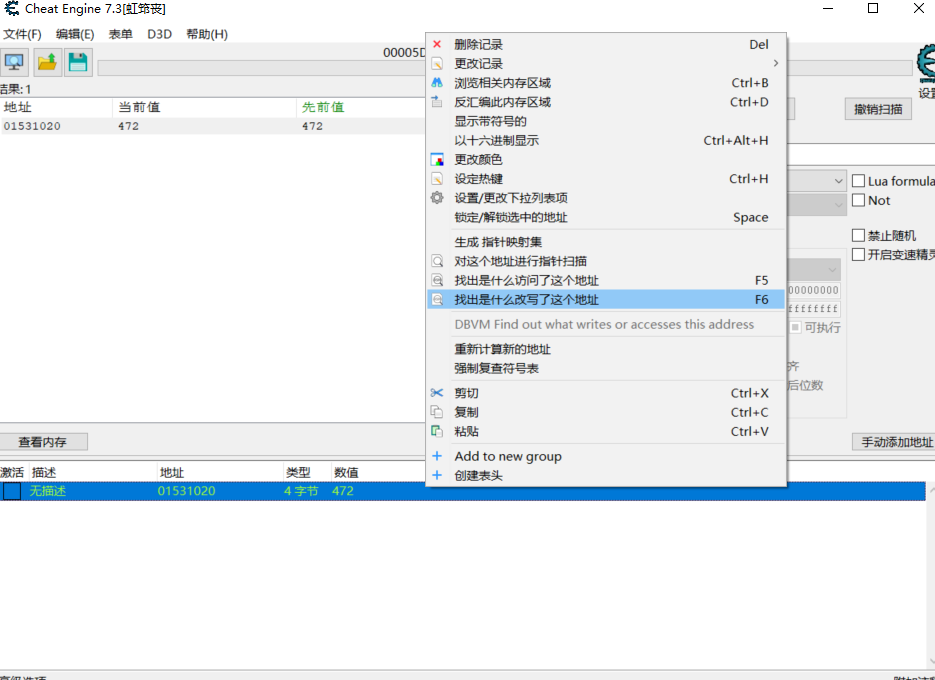Click icon beside 找出是什么访问了这个地址
Image resolution: width=935 pixels, height=680 pixels.
point(437,280)
